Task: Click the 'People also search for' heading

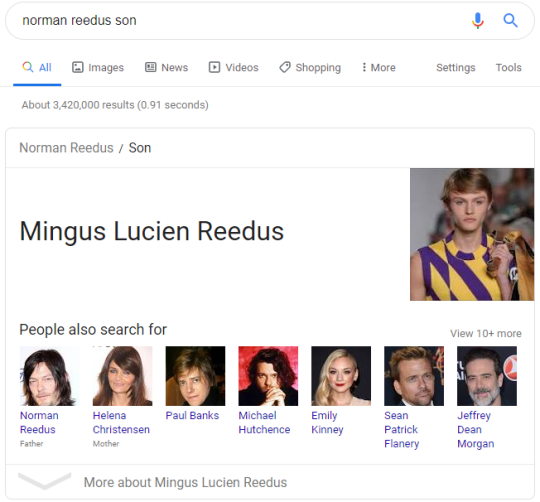Action: click(93, 330)
